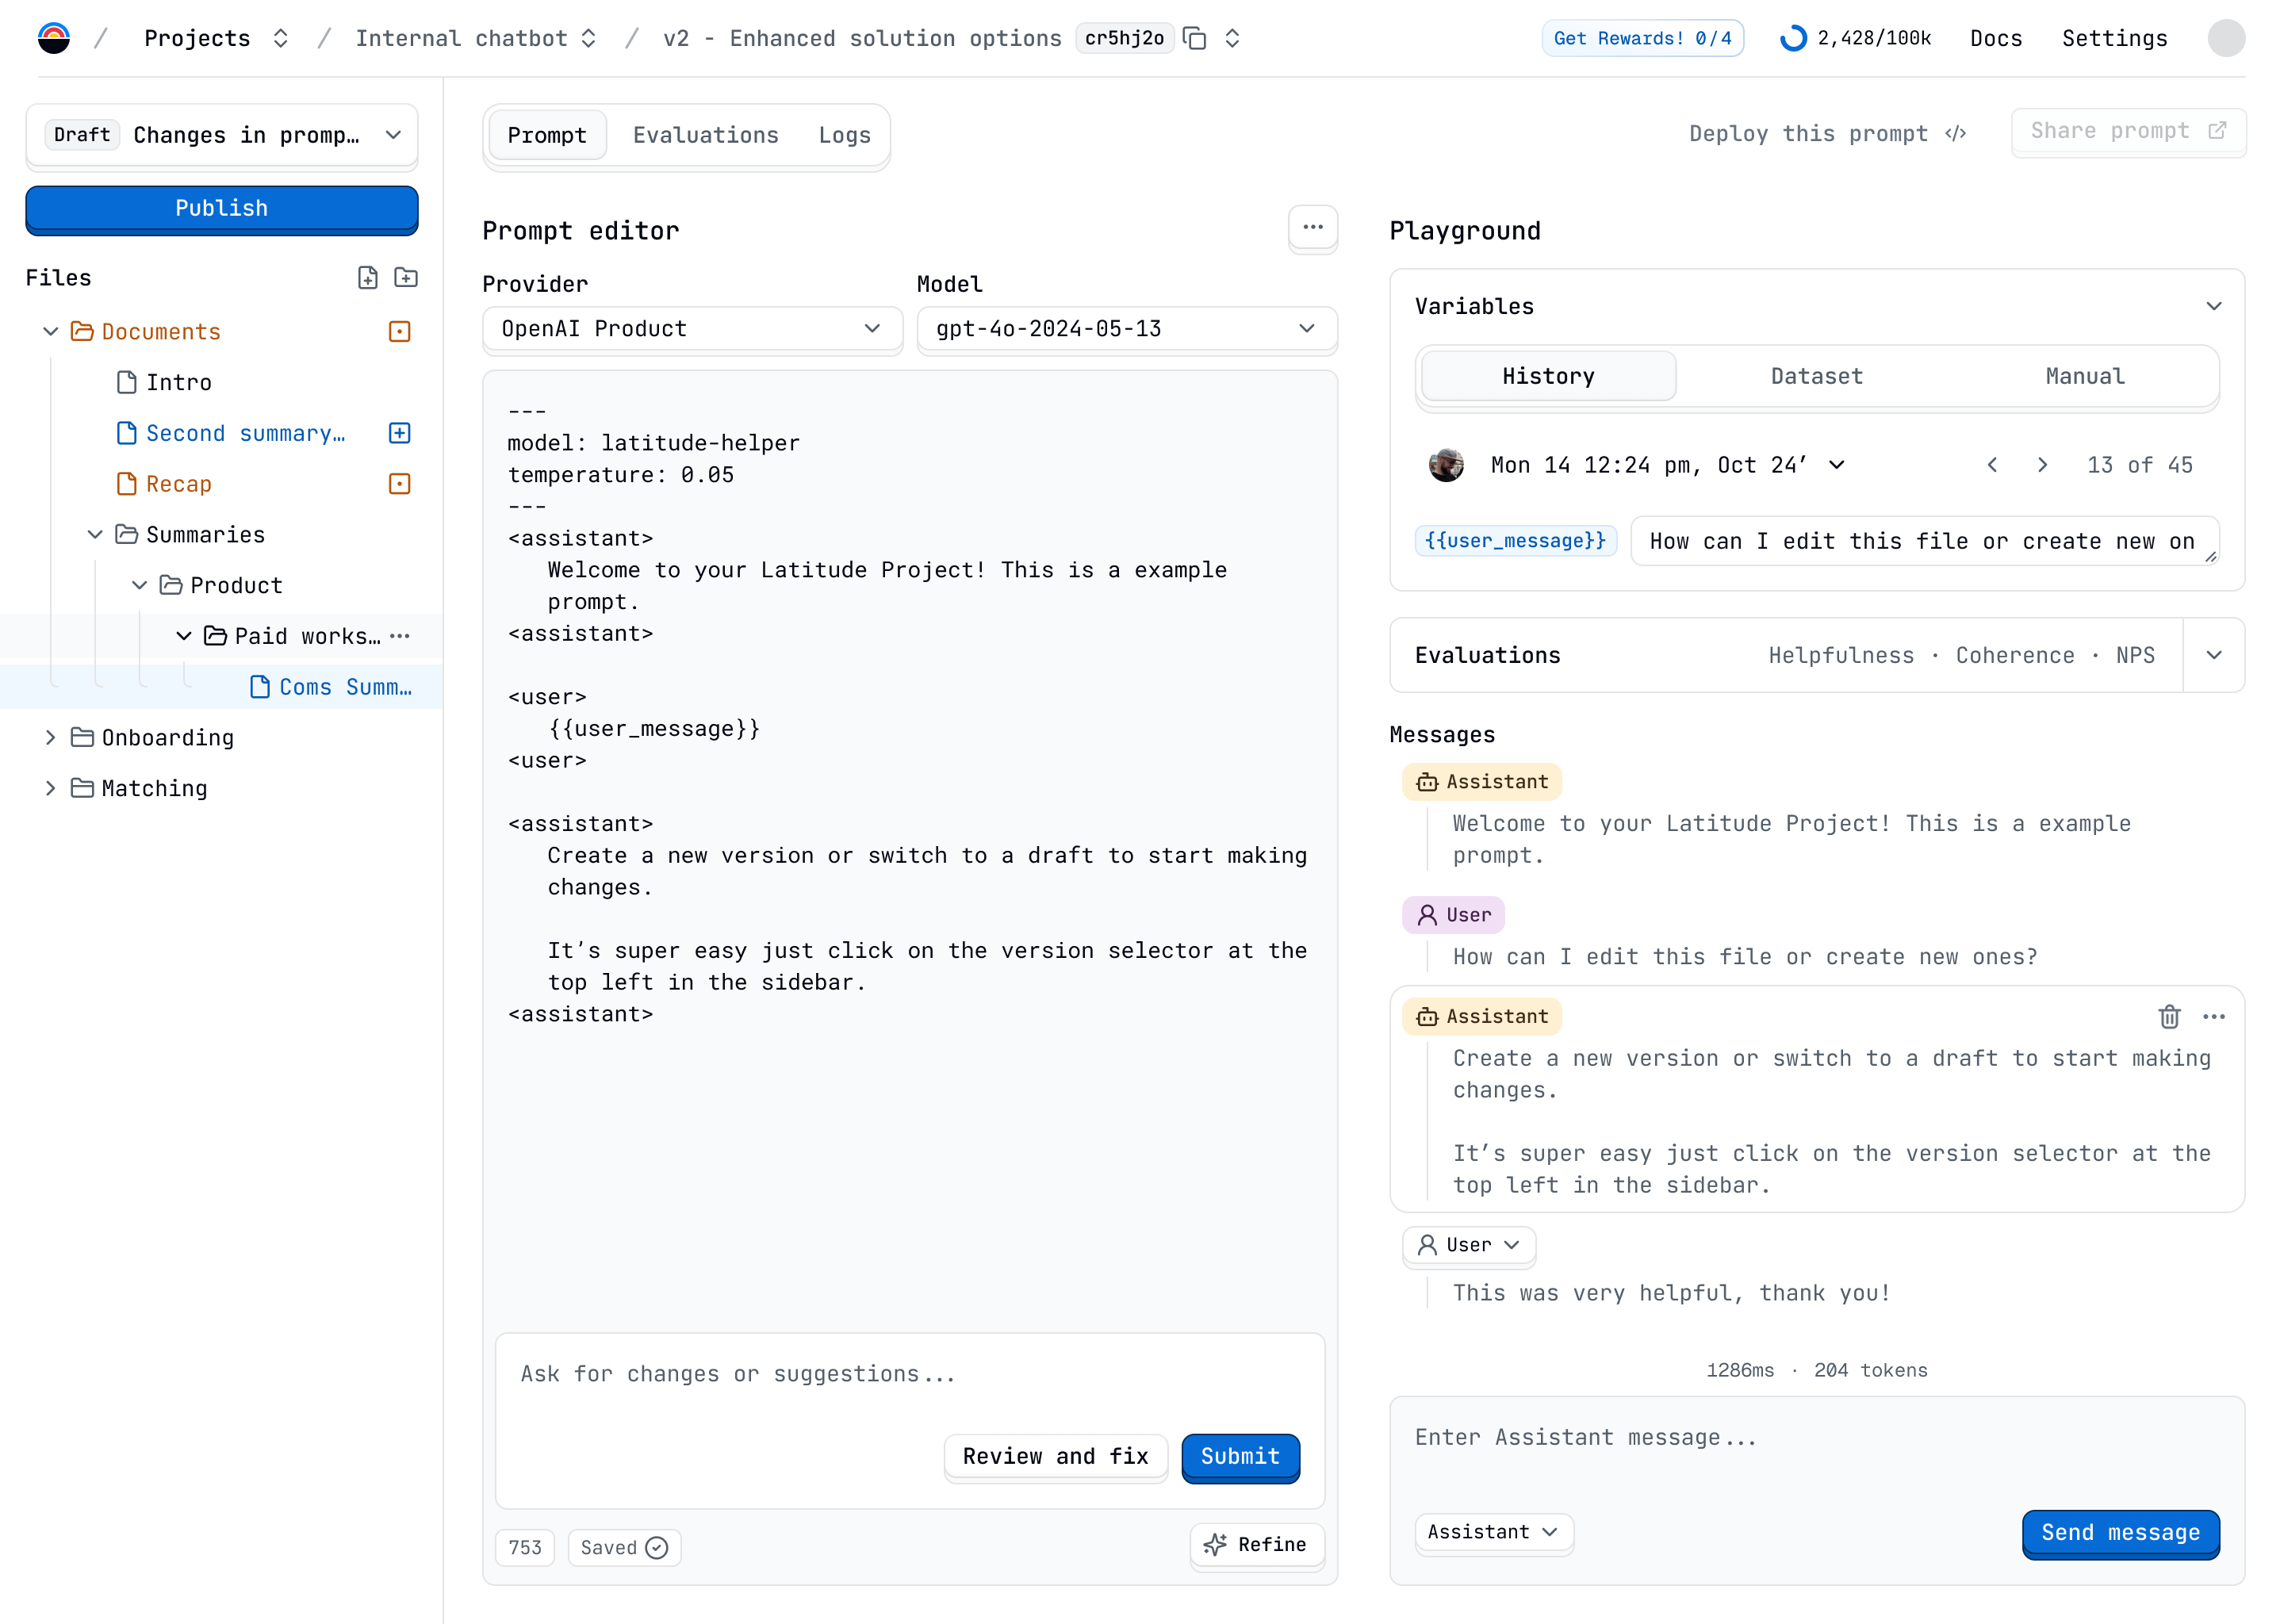Click the modified marker beside Recap

point(399,484)
